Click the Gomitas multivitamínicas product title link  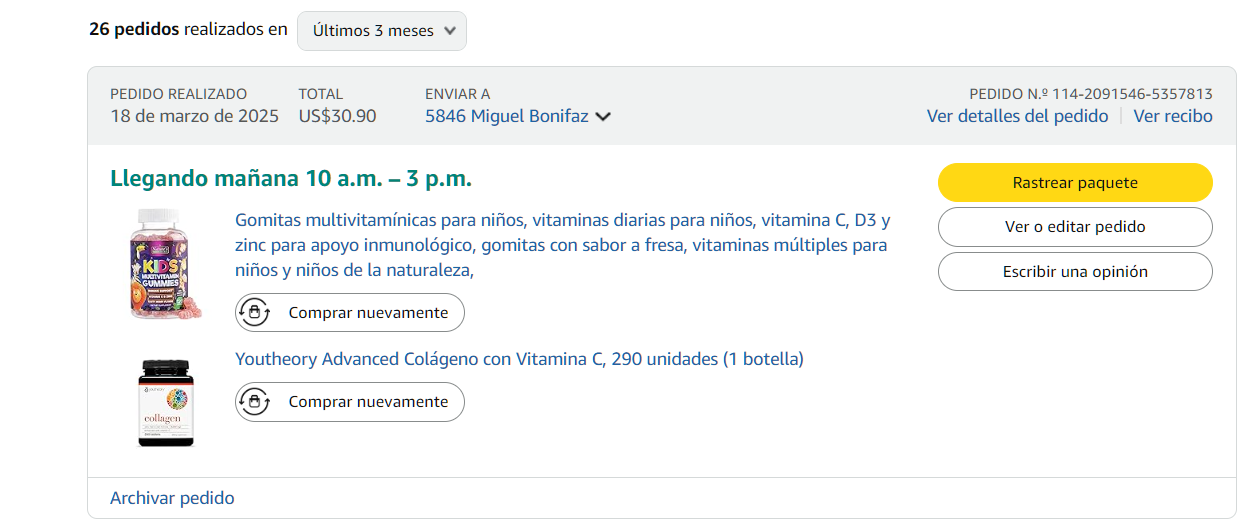[x=562, y=245]
